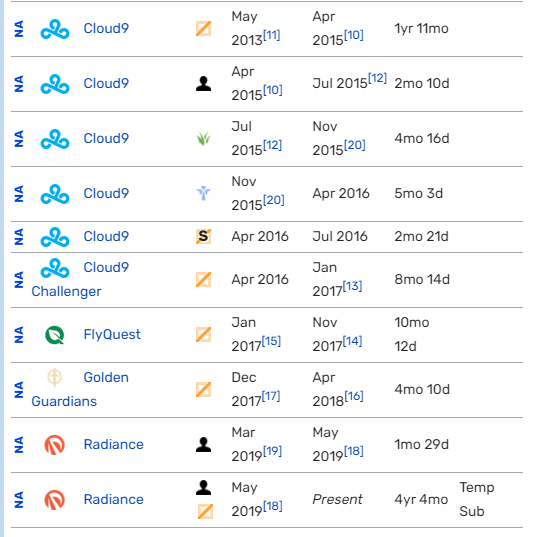Screen dimensions: 553x537
Task: Click the green jungle role icon
Action: (x=203, y=139)
